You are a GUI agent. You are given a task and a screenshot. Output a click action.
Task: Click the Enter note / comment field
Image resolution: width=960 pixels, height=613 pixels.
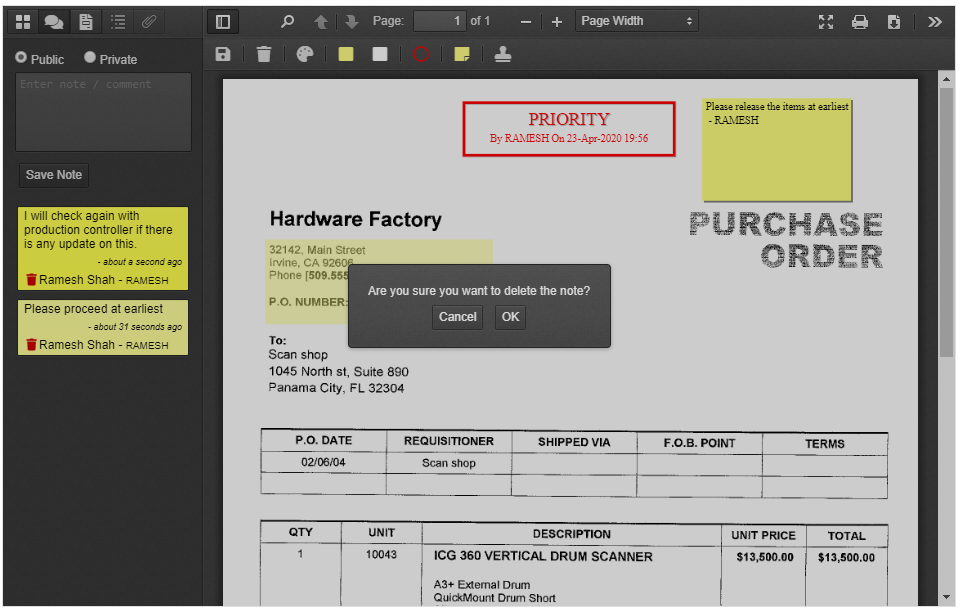[x=104, y=112]
